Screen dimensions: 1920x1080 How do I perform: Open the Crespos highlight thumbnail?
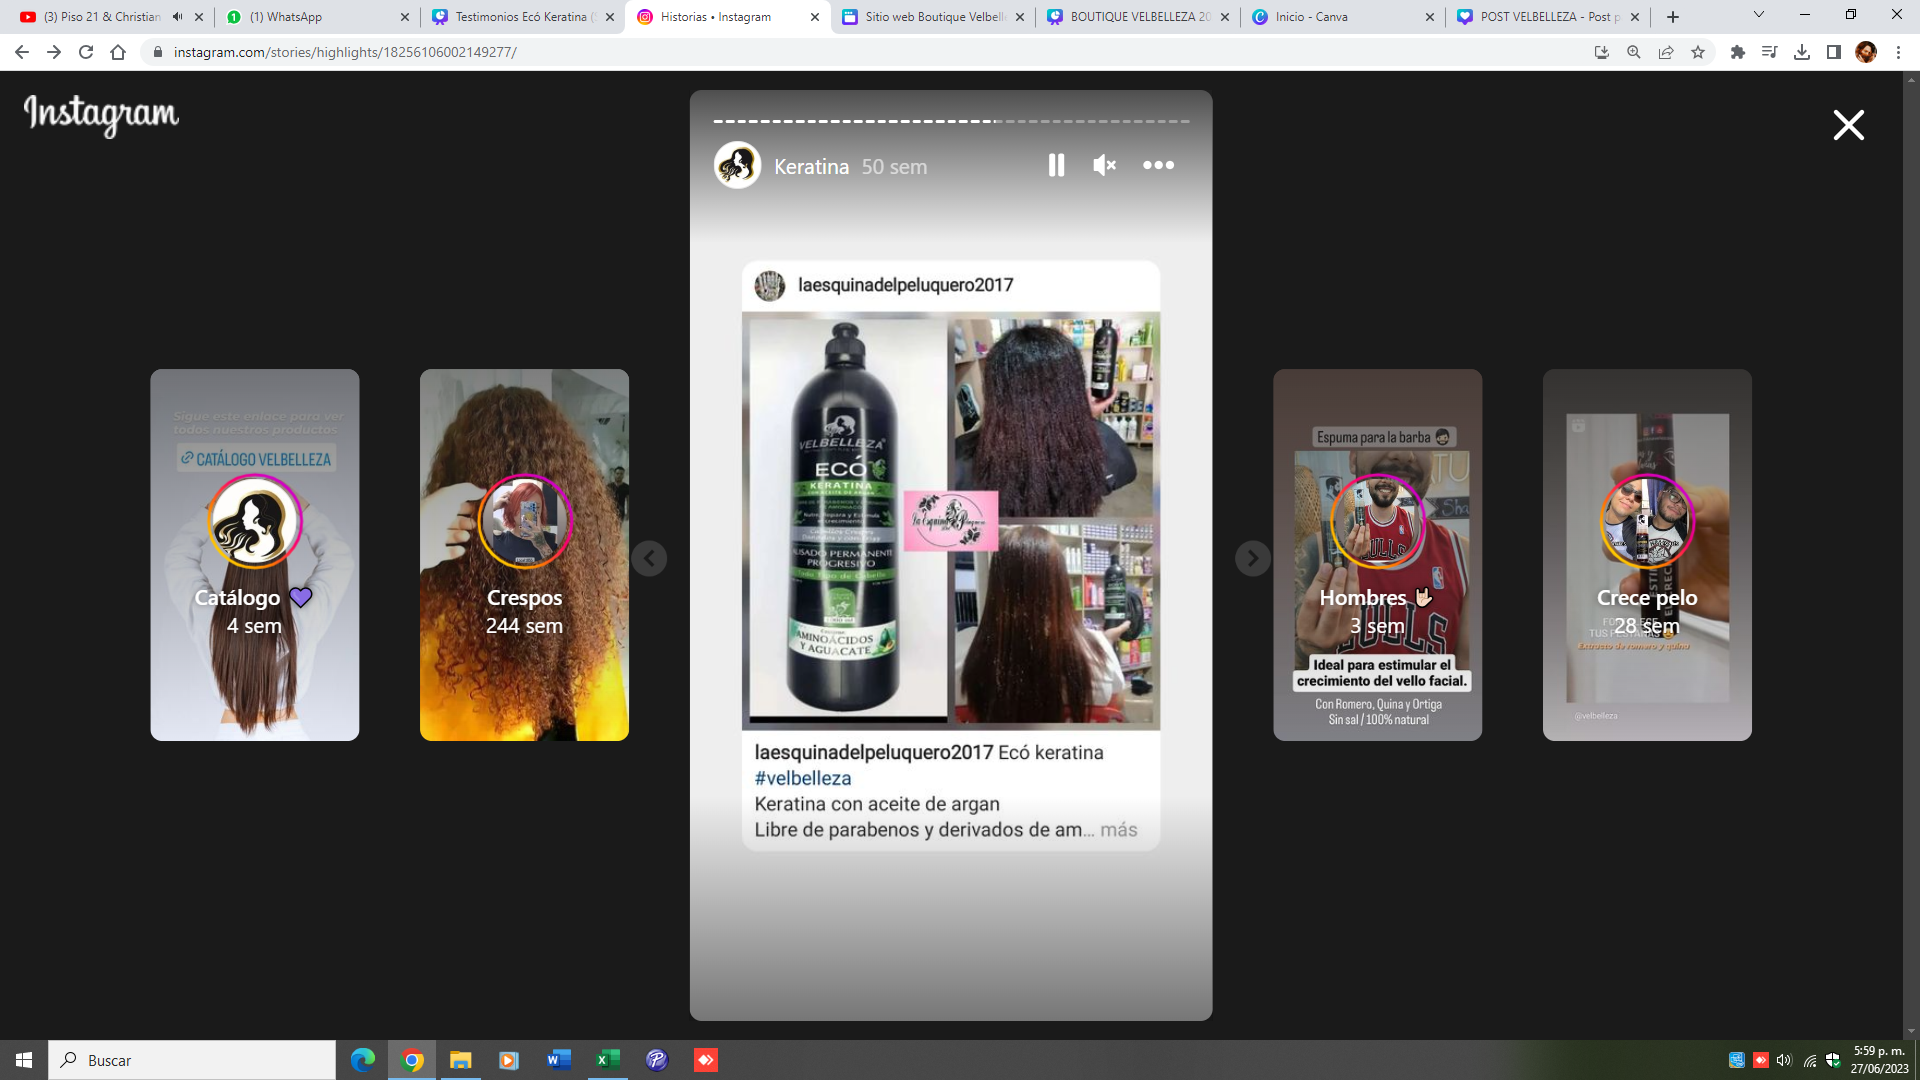524,555
